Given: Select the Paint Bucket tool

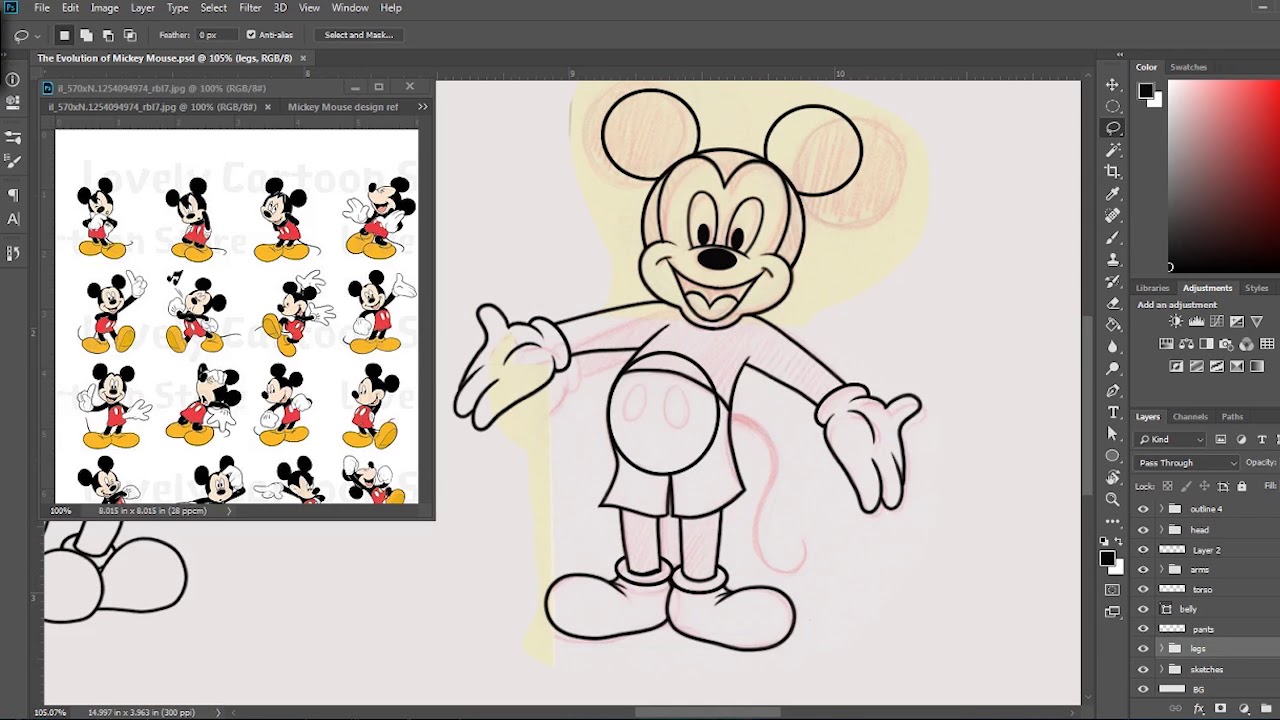Looking at the screenshot, I should 1113,325.
